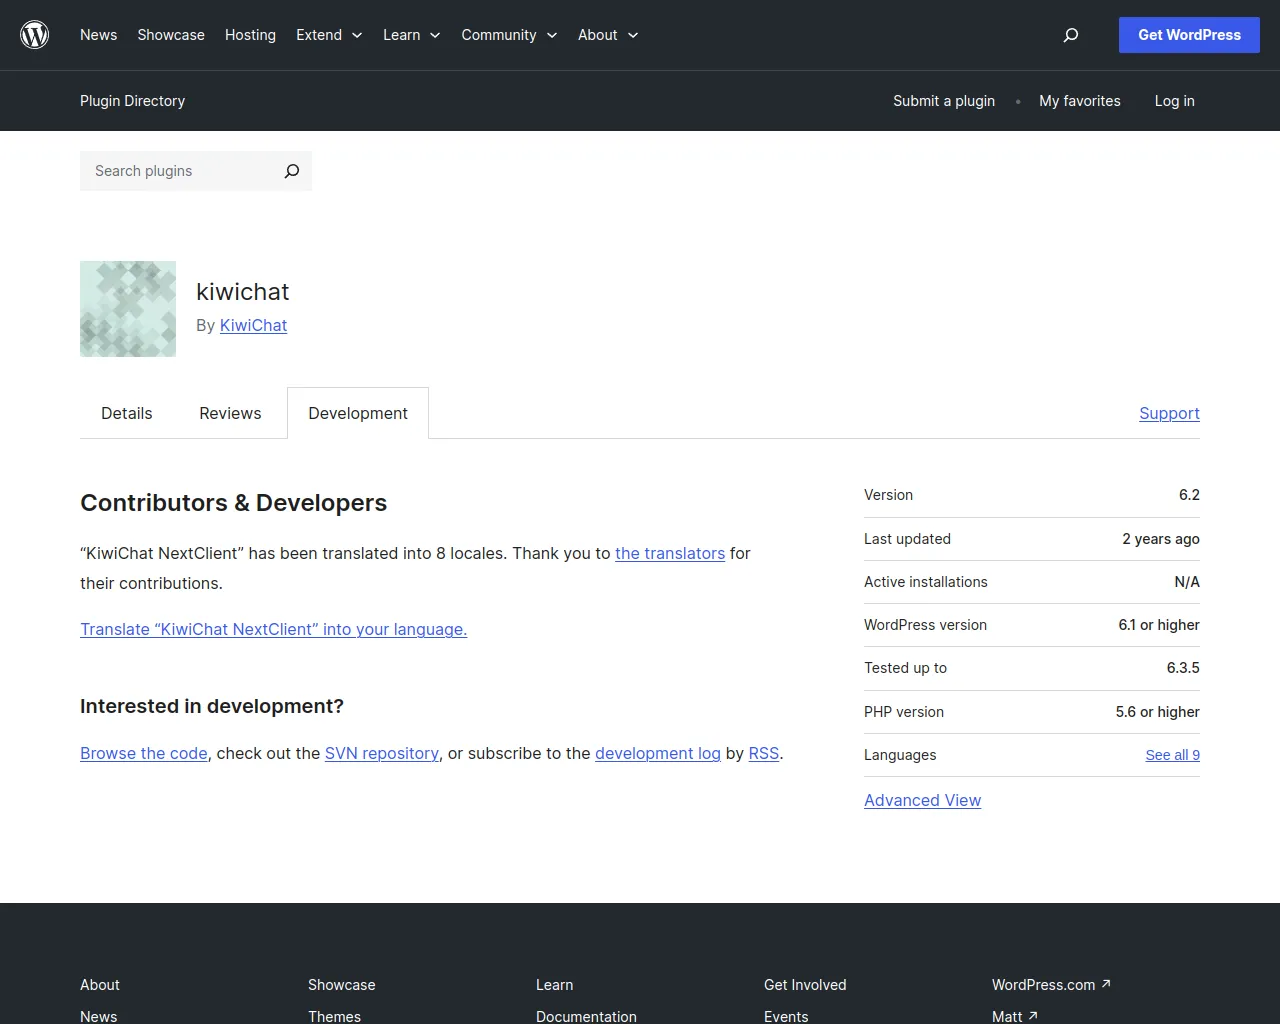1280x1024 pixels.
Task: Click Translate KiwiChat NextClient into your language
Action: point(274,629)
